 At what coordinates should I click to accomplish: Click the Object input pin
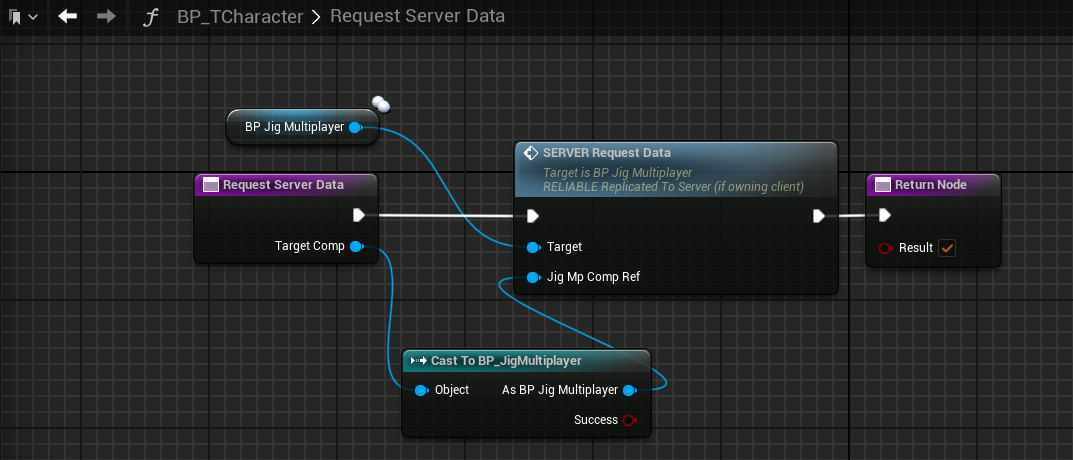422,390
